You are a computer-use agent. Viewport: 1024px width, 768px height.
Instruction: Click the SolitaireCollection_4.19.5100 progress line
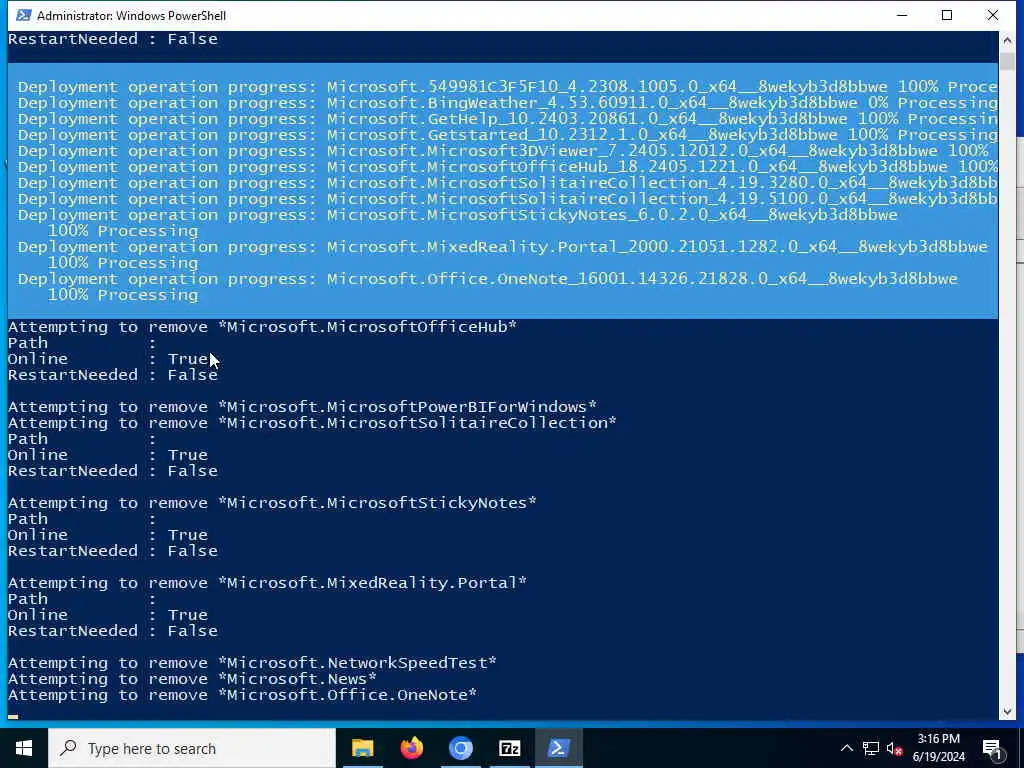pyautogui.click(x=507, y=199)
